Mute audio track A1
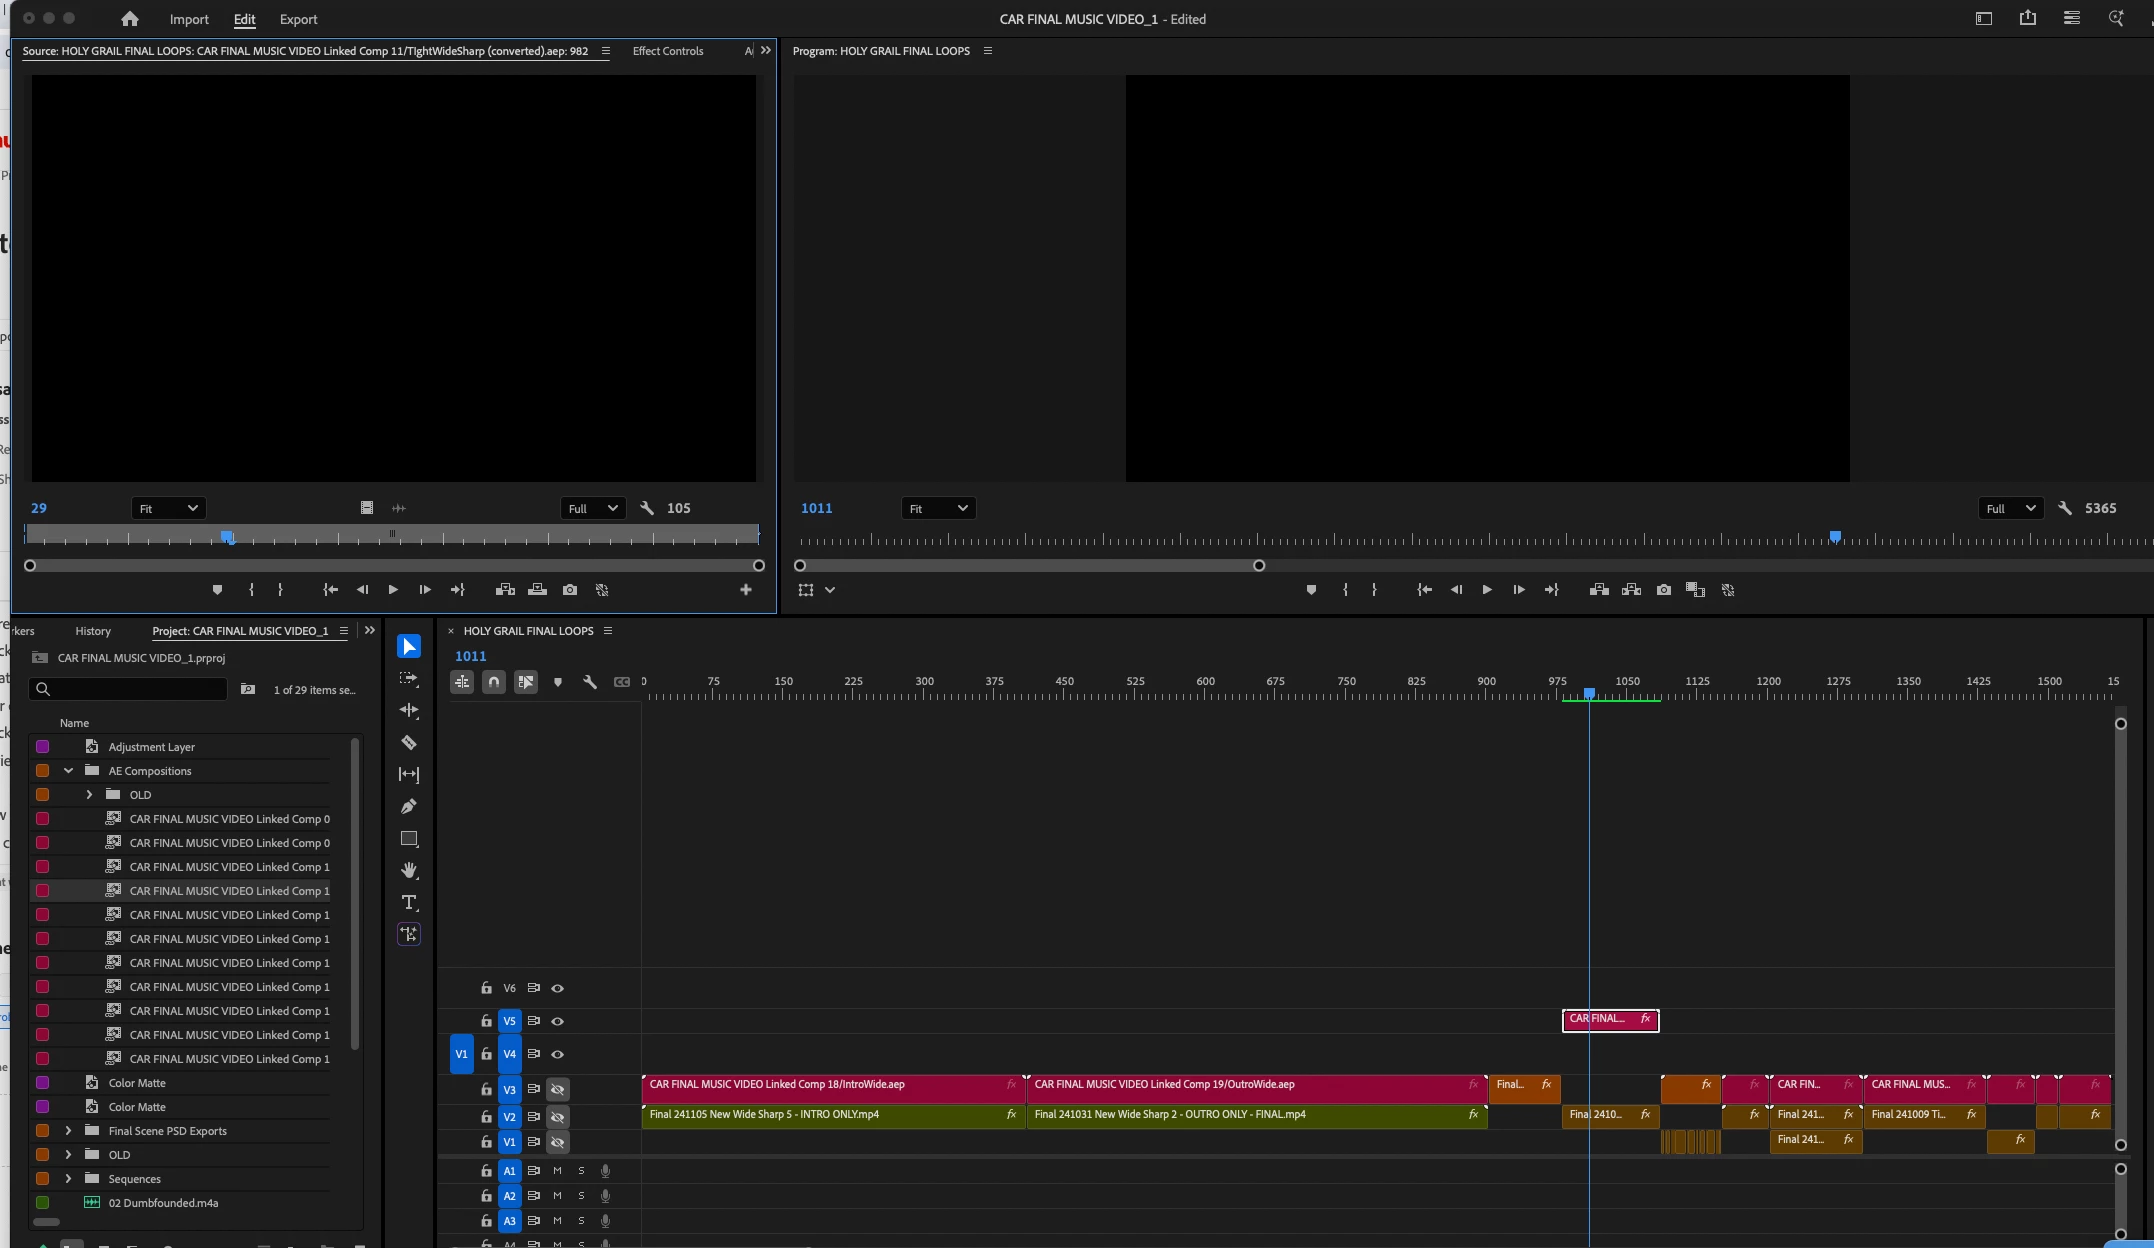 (558, 1171)
